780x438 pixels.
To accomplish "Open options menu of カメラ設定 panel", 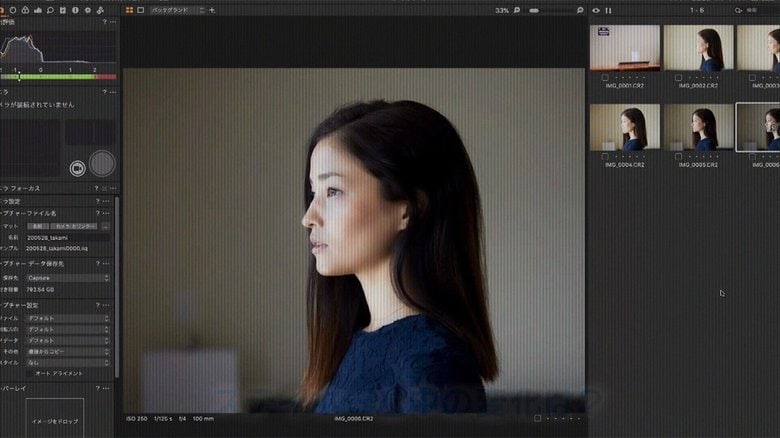I will tap(106, 201).
